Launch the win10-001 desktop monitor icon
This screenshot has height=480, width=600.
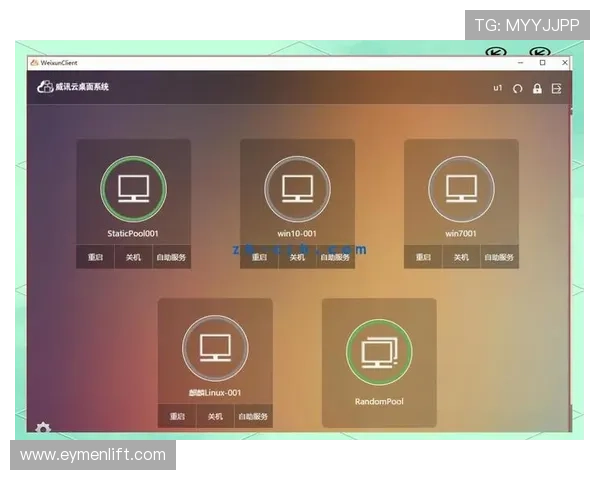297,187
